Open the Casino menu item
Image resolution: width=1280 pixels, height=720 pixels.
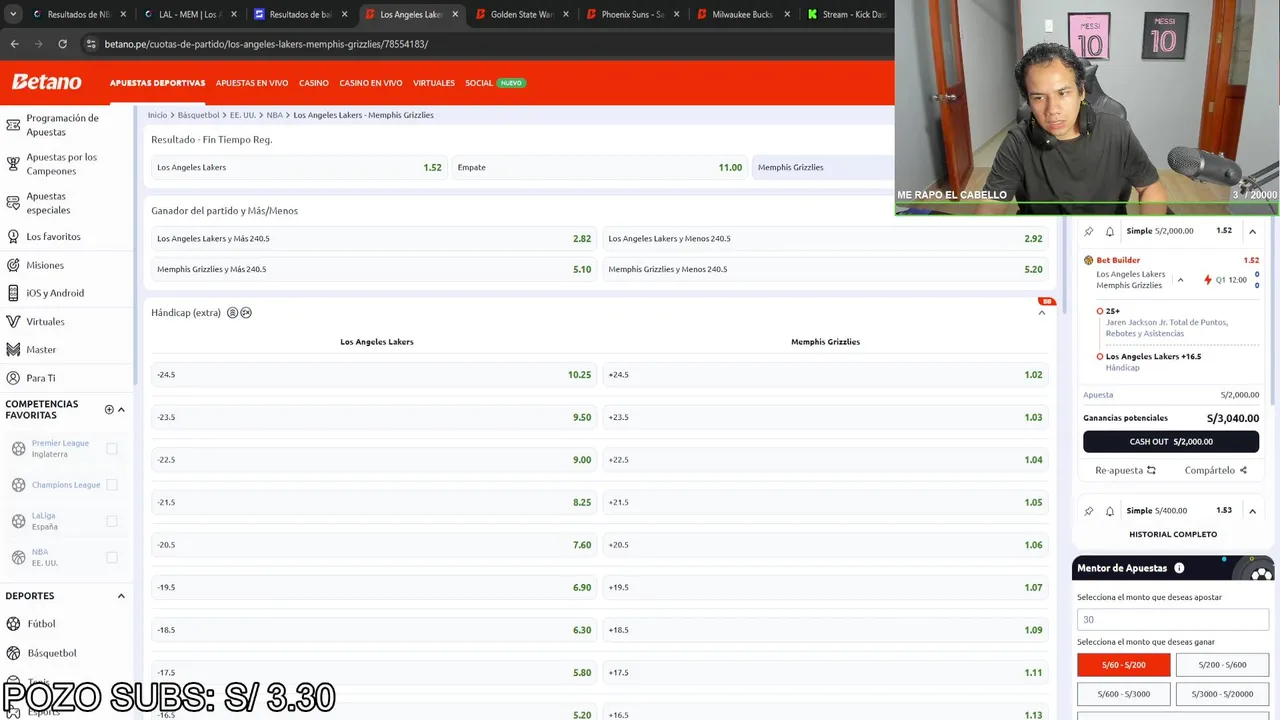point(314,83)
